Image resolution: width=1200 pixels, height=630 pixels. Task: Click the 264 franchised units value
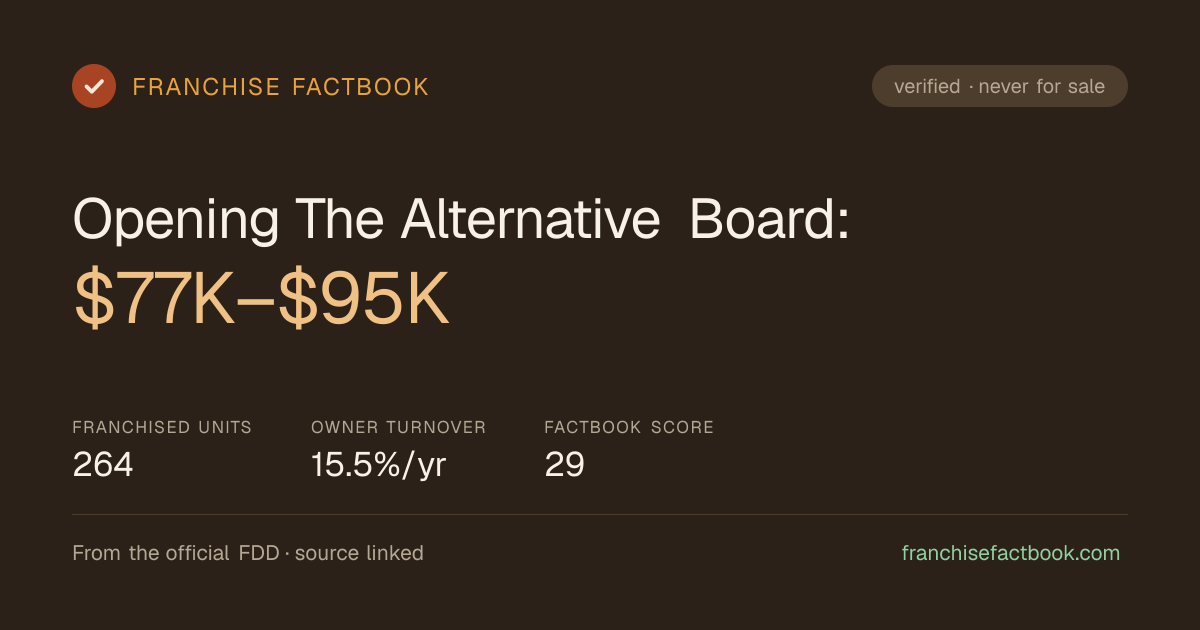pos(103,464)
